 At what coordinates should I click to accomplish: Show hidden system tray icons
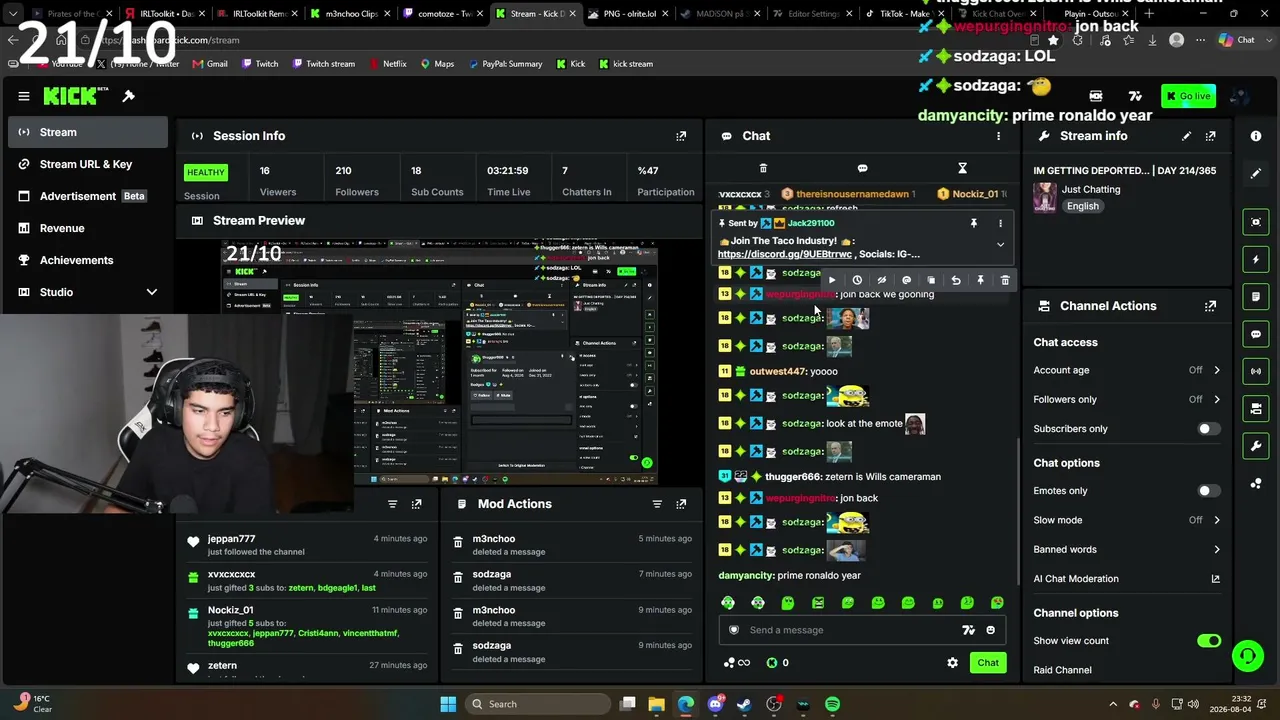(x=1113, y=704)
